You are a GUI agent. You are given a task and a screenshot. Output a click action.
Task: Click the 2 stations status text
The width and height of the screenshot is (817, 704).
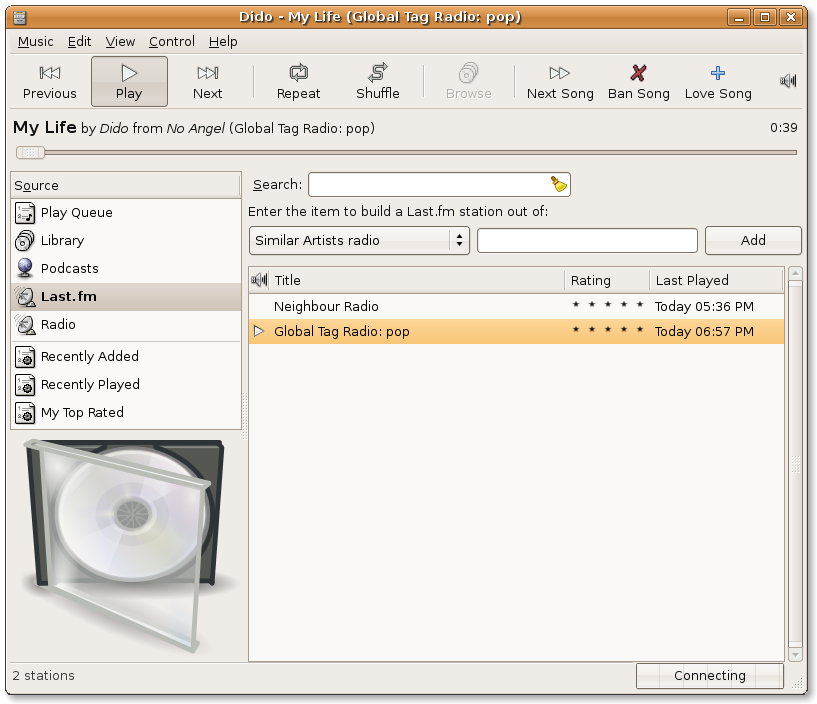point(44,676)
